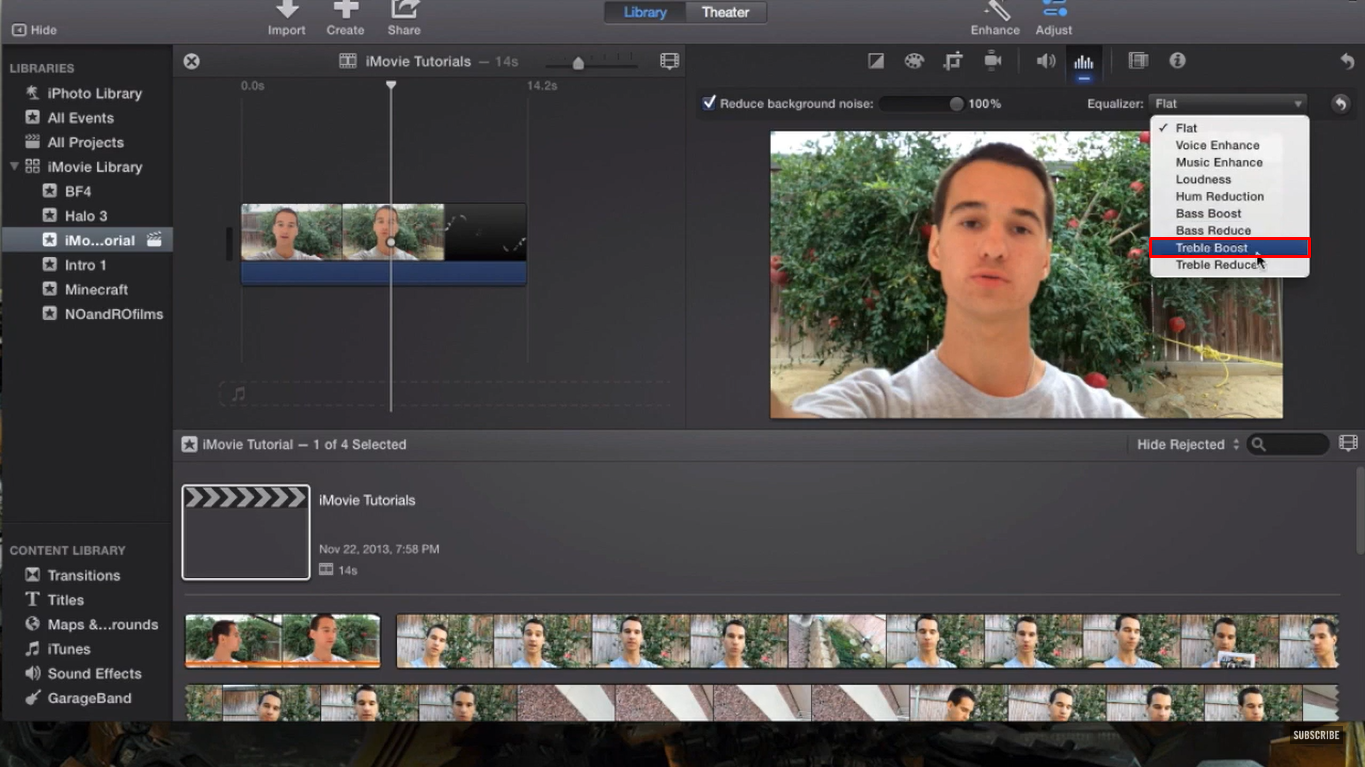This screenshot has width=1365, height=767.
Task: Switch to the Library tab
Action: coord(645,12)
